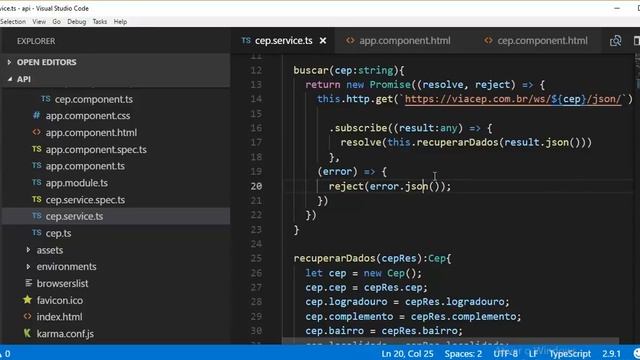Screen dimensions: 640x360
Task: Click line number 20 in the gutter
Action: tap(256, 186)
